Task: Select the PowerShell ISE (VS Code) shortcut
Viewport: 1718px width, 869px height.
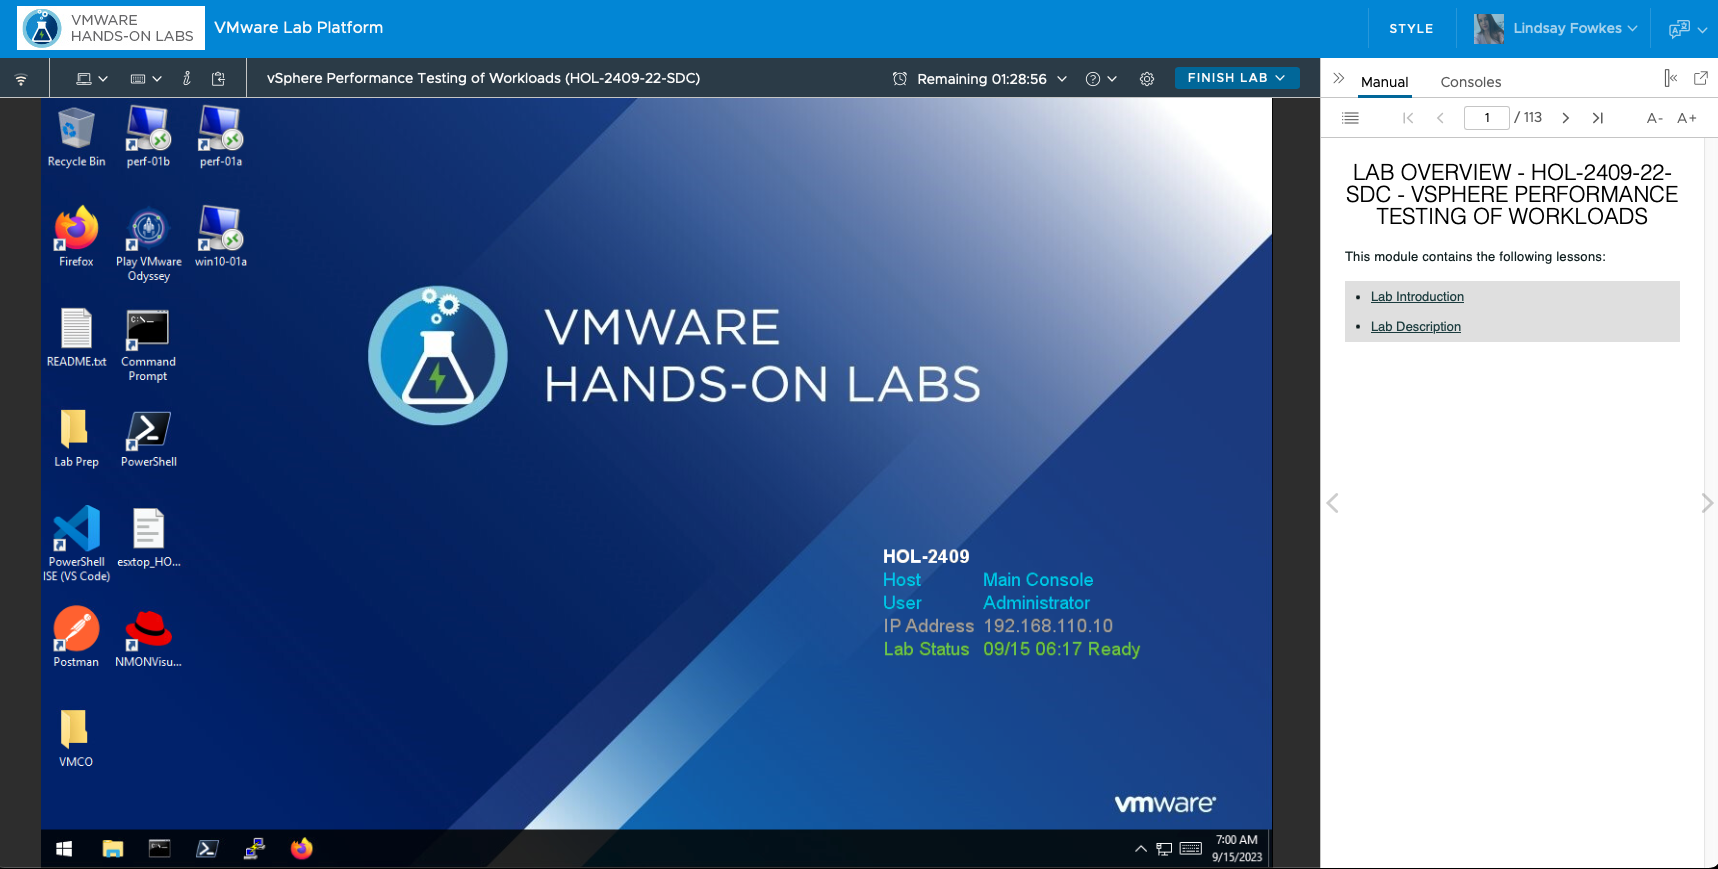Action: click(76, 544)
